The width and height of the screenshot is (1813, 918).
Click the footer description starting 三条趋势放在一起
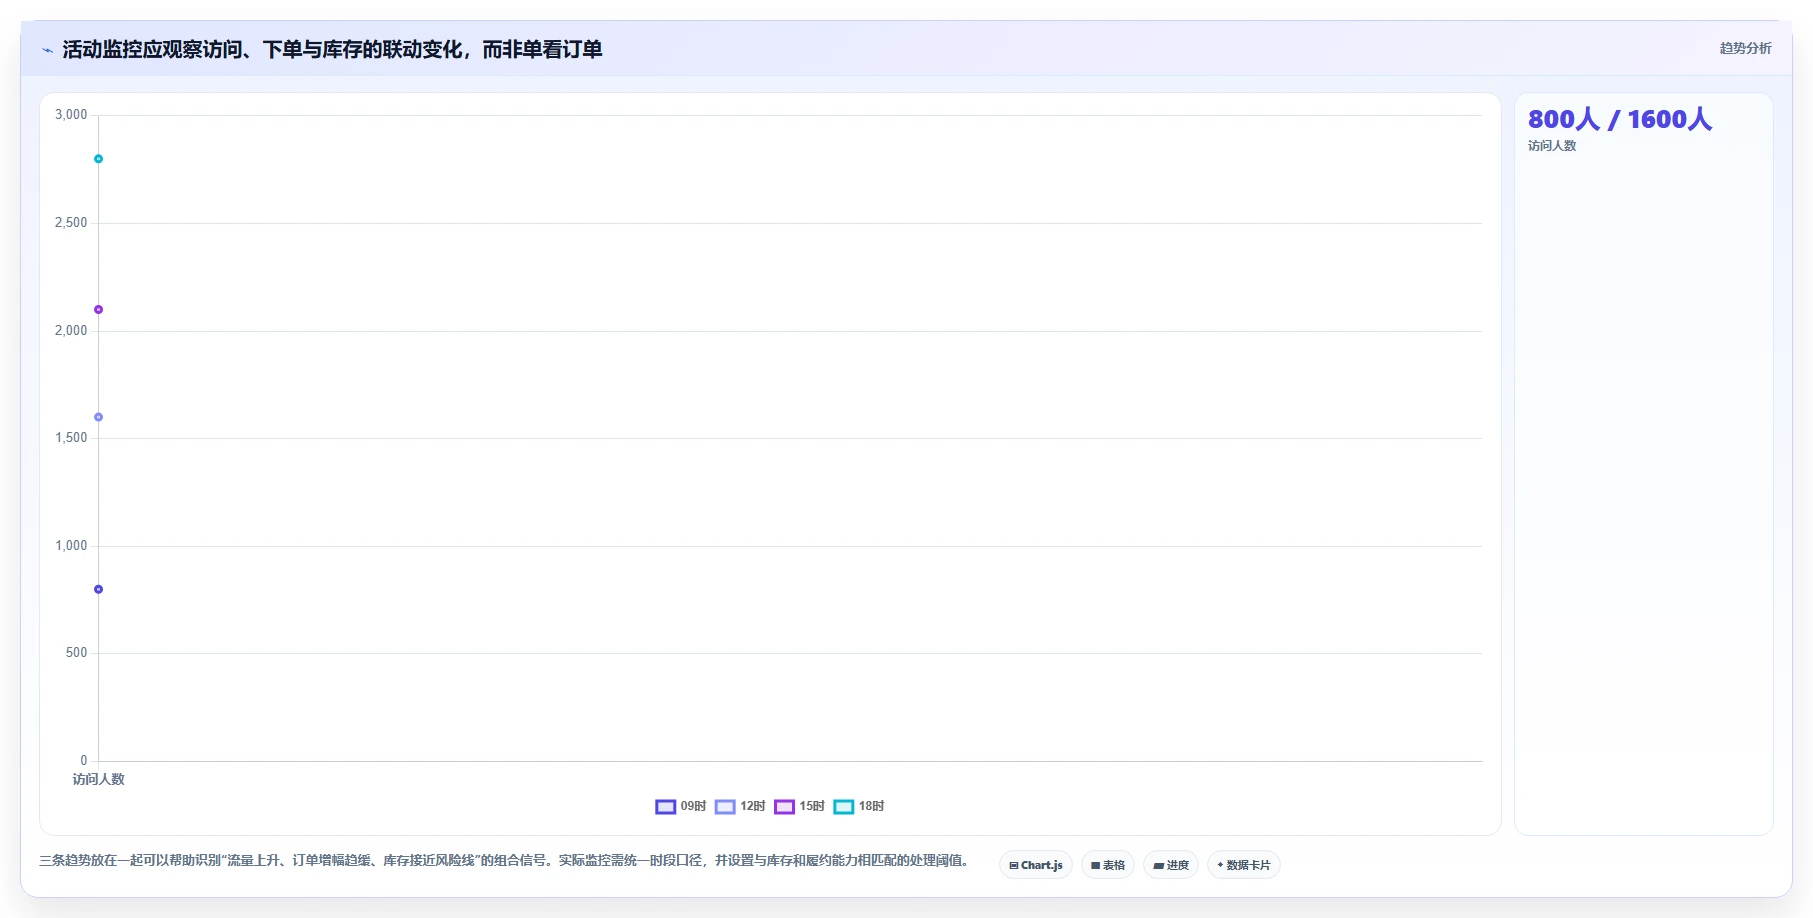point(504,860)
